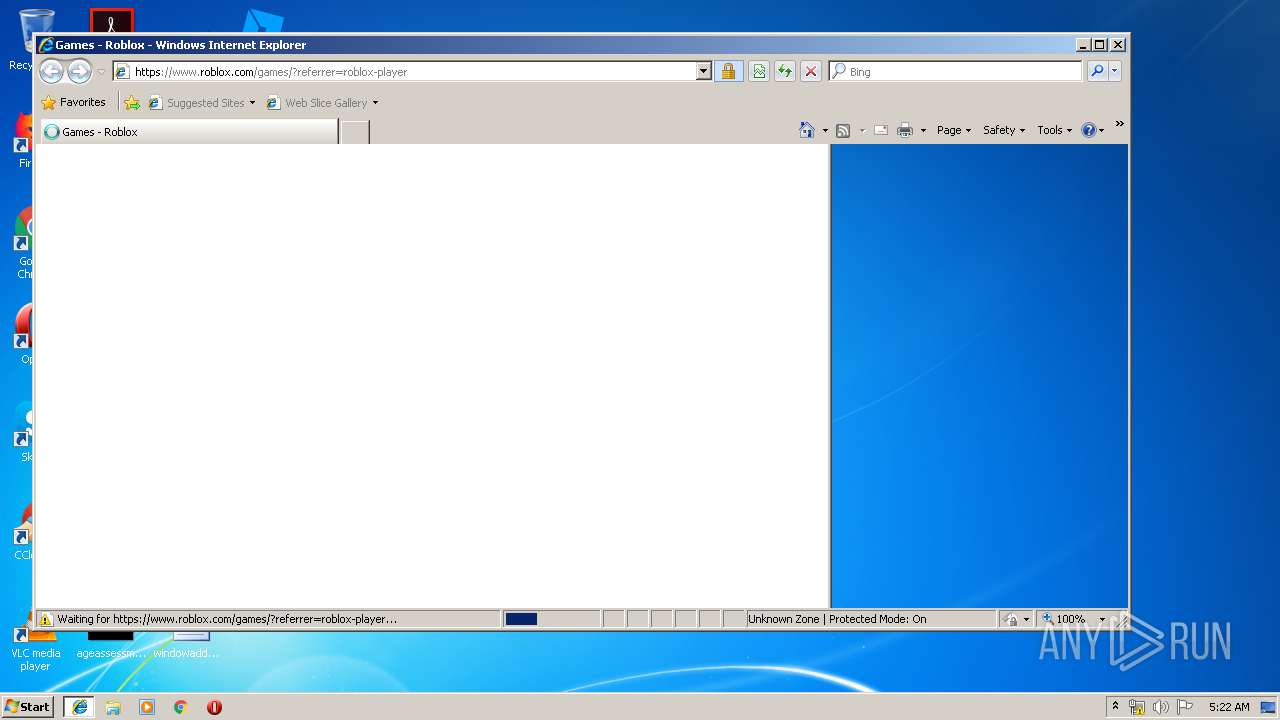Click the Read Mail envelope icon
1280x720 pixels.
(881, 130)
